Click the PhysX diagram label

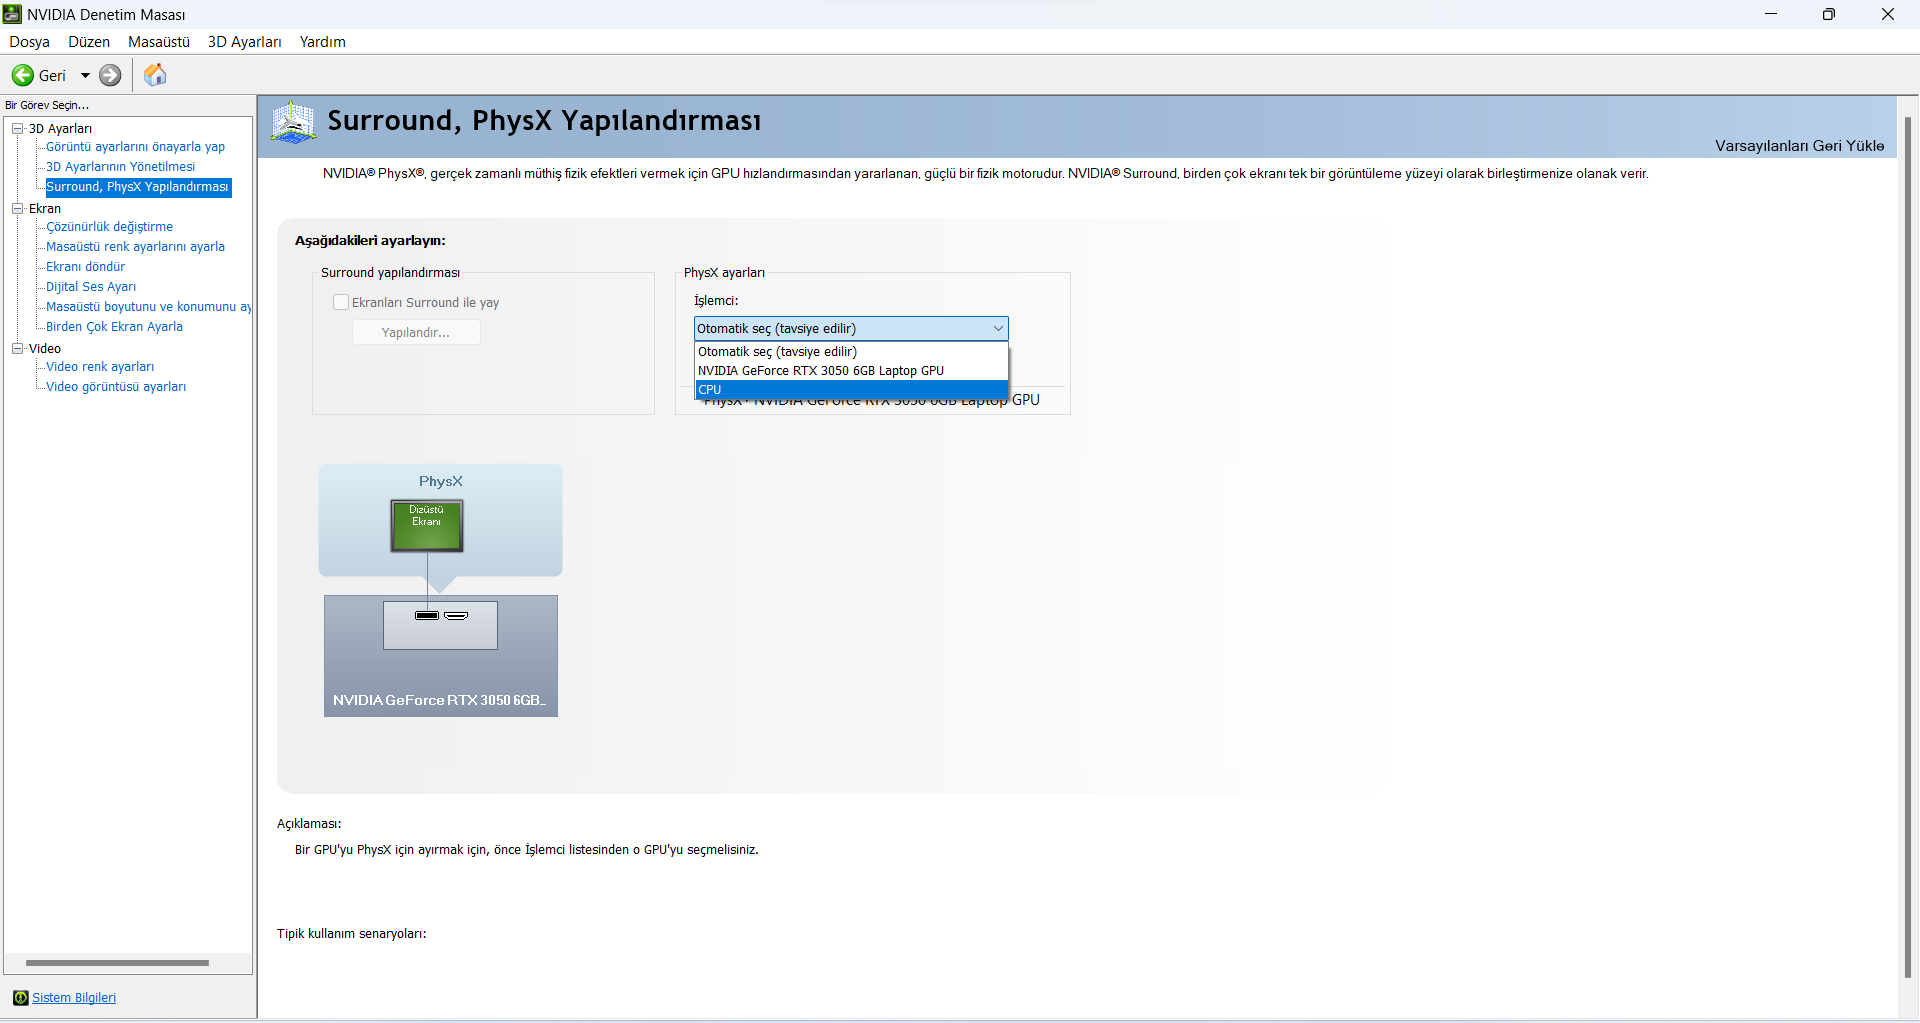point(441,481)
